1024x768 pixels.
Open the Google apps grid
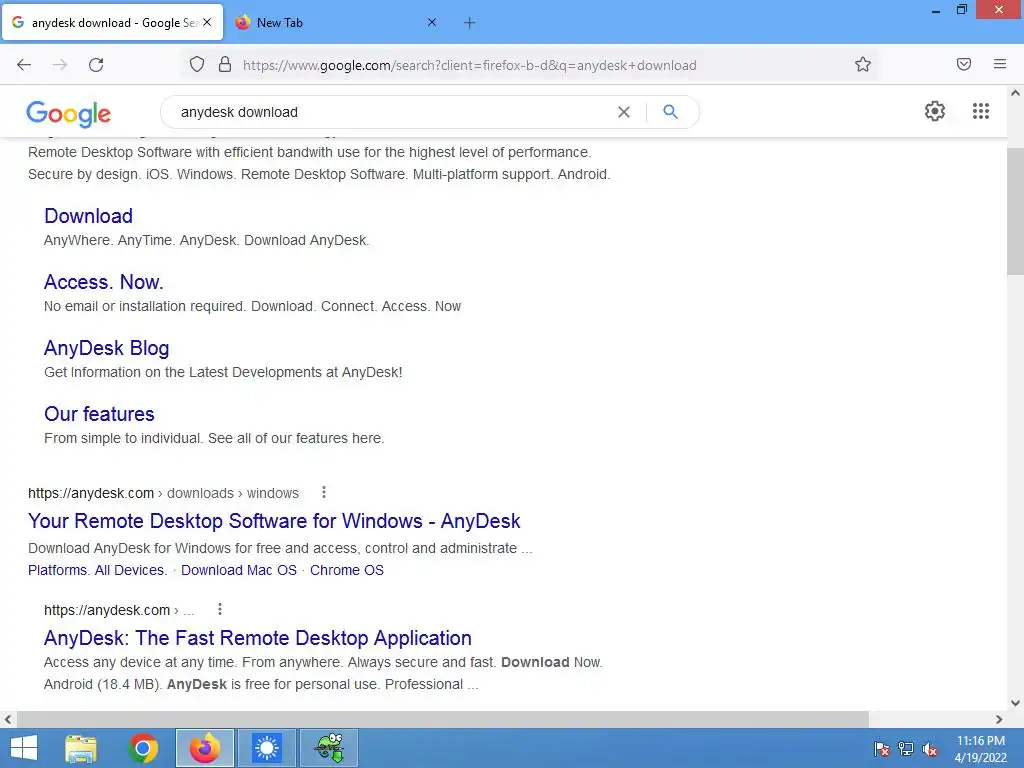tap(981, 111)
